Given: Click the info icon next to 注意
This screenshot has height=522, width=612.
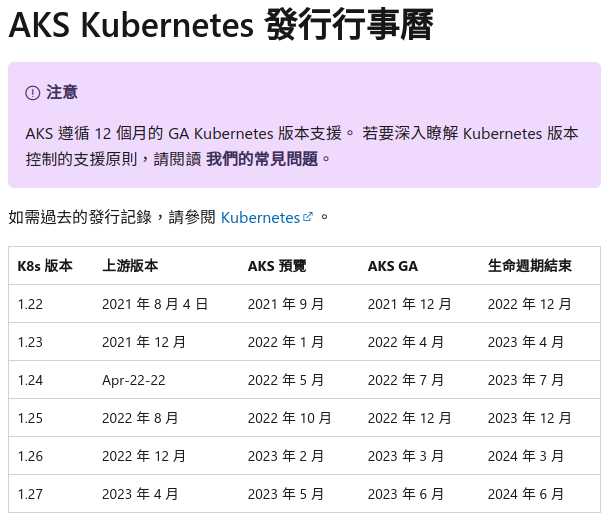Looking at the screenshot, I should pos(32,93).
